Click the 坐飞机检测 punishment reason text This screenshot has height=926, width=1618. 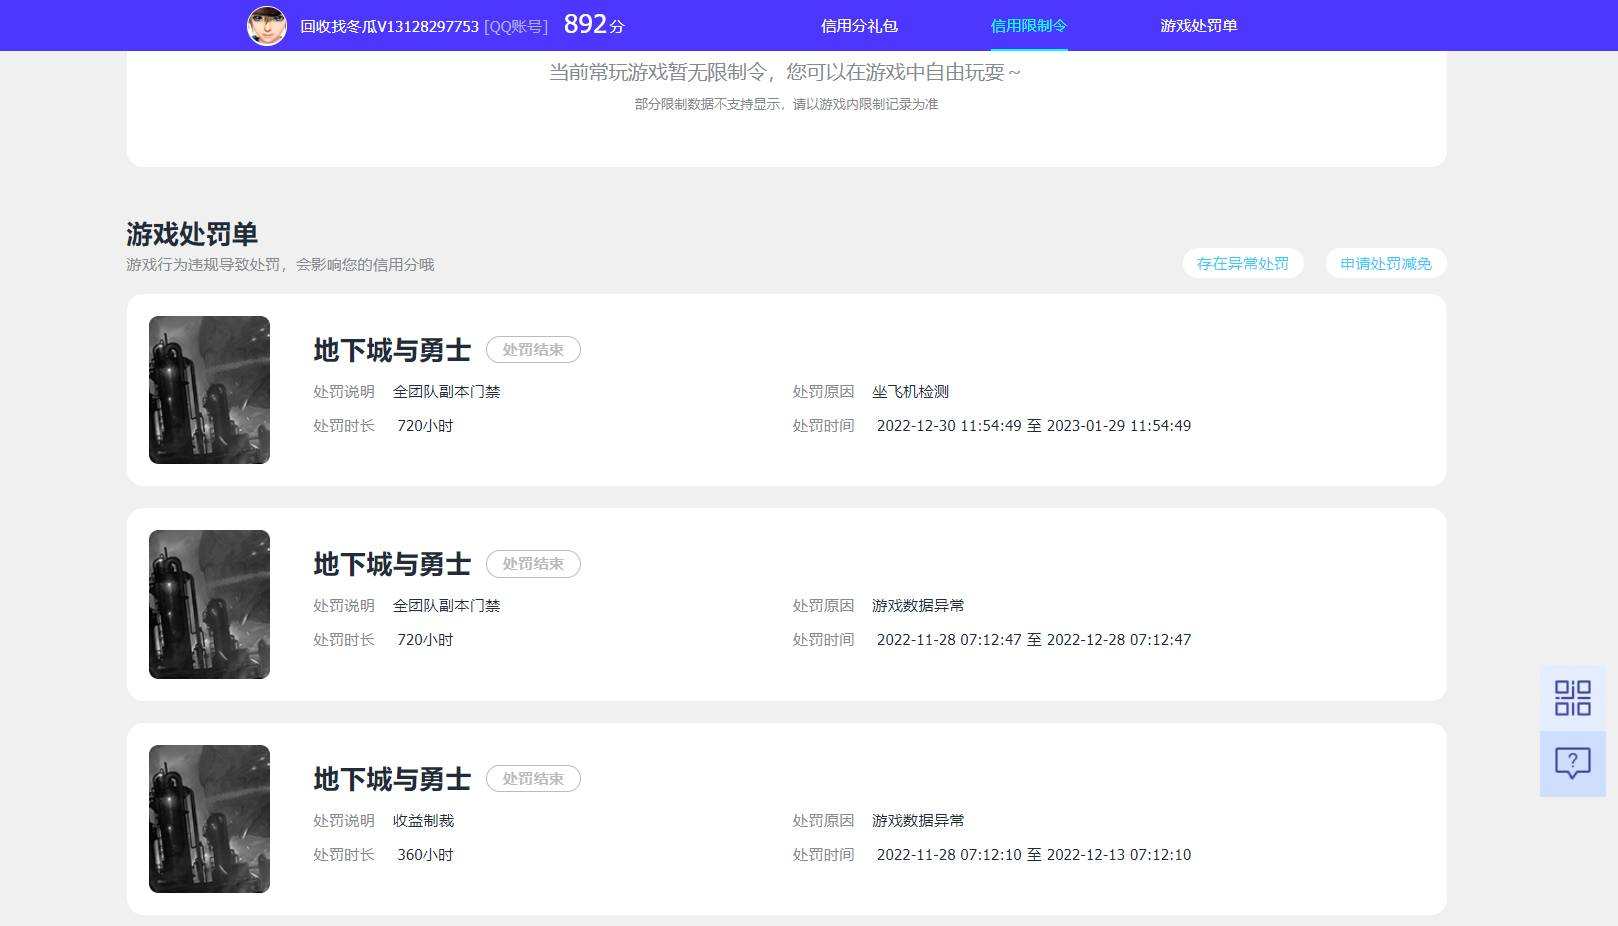(910, 392)
